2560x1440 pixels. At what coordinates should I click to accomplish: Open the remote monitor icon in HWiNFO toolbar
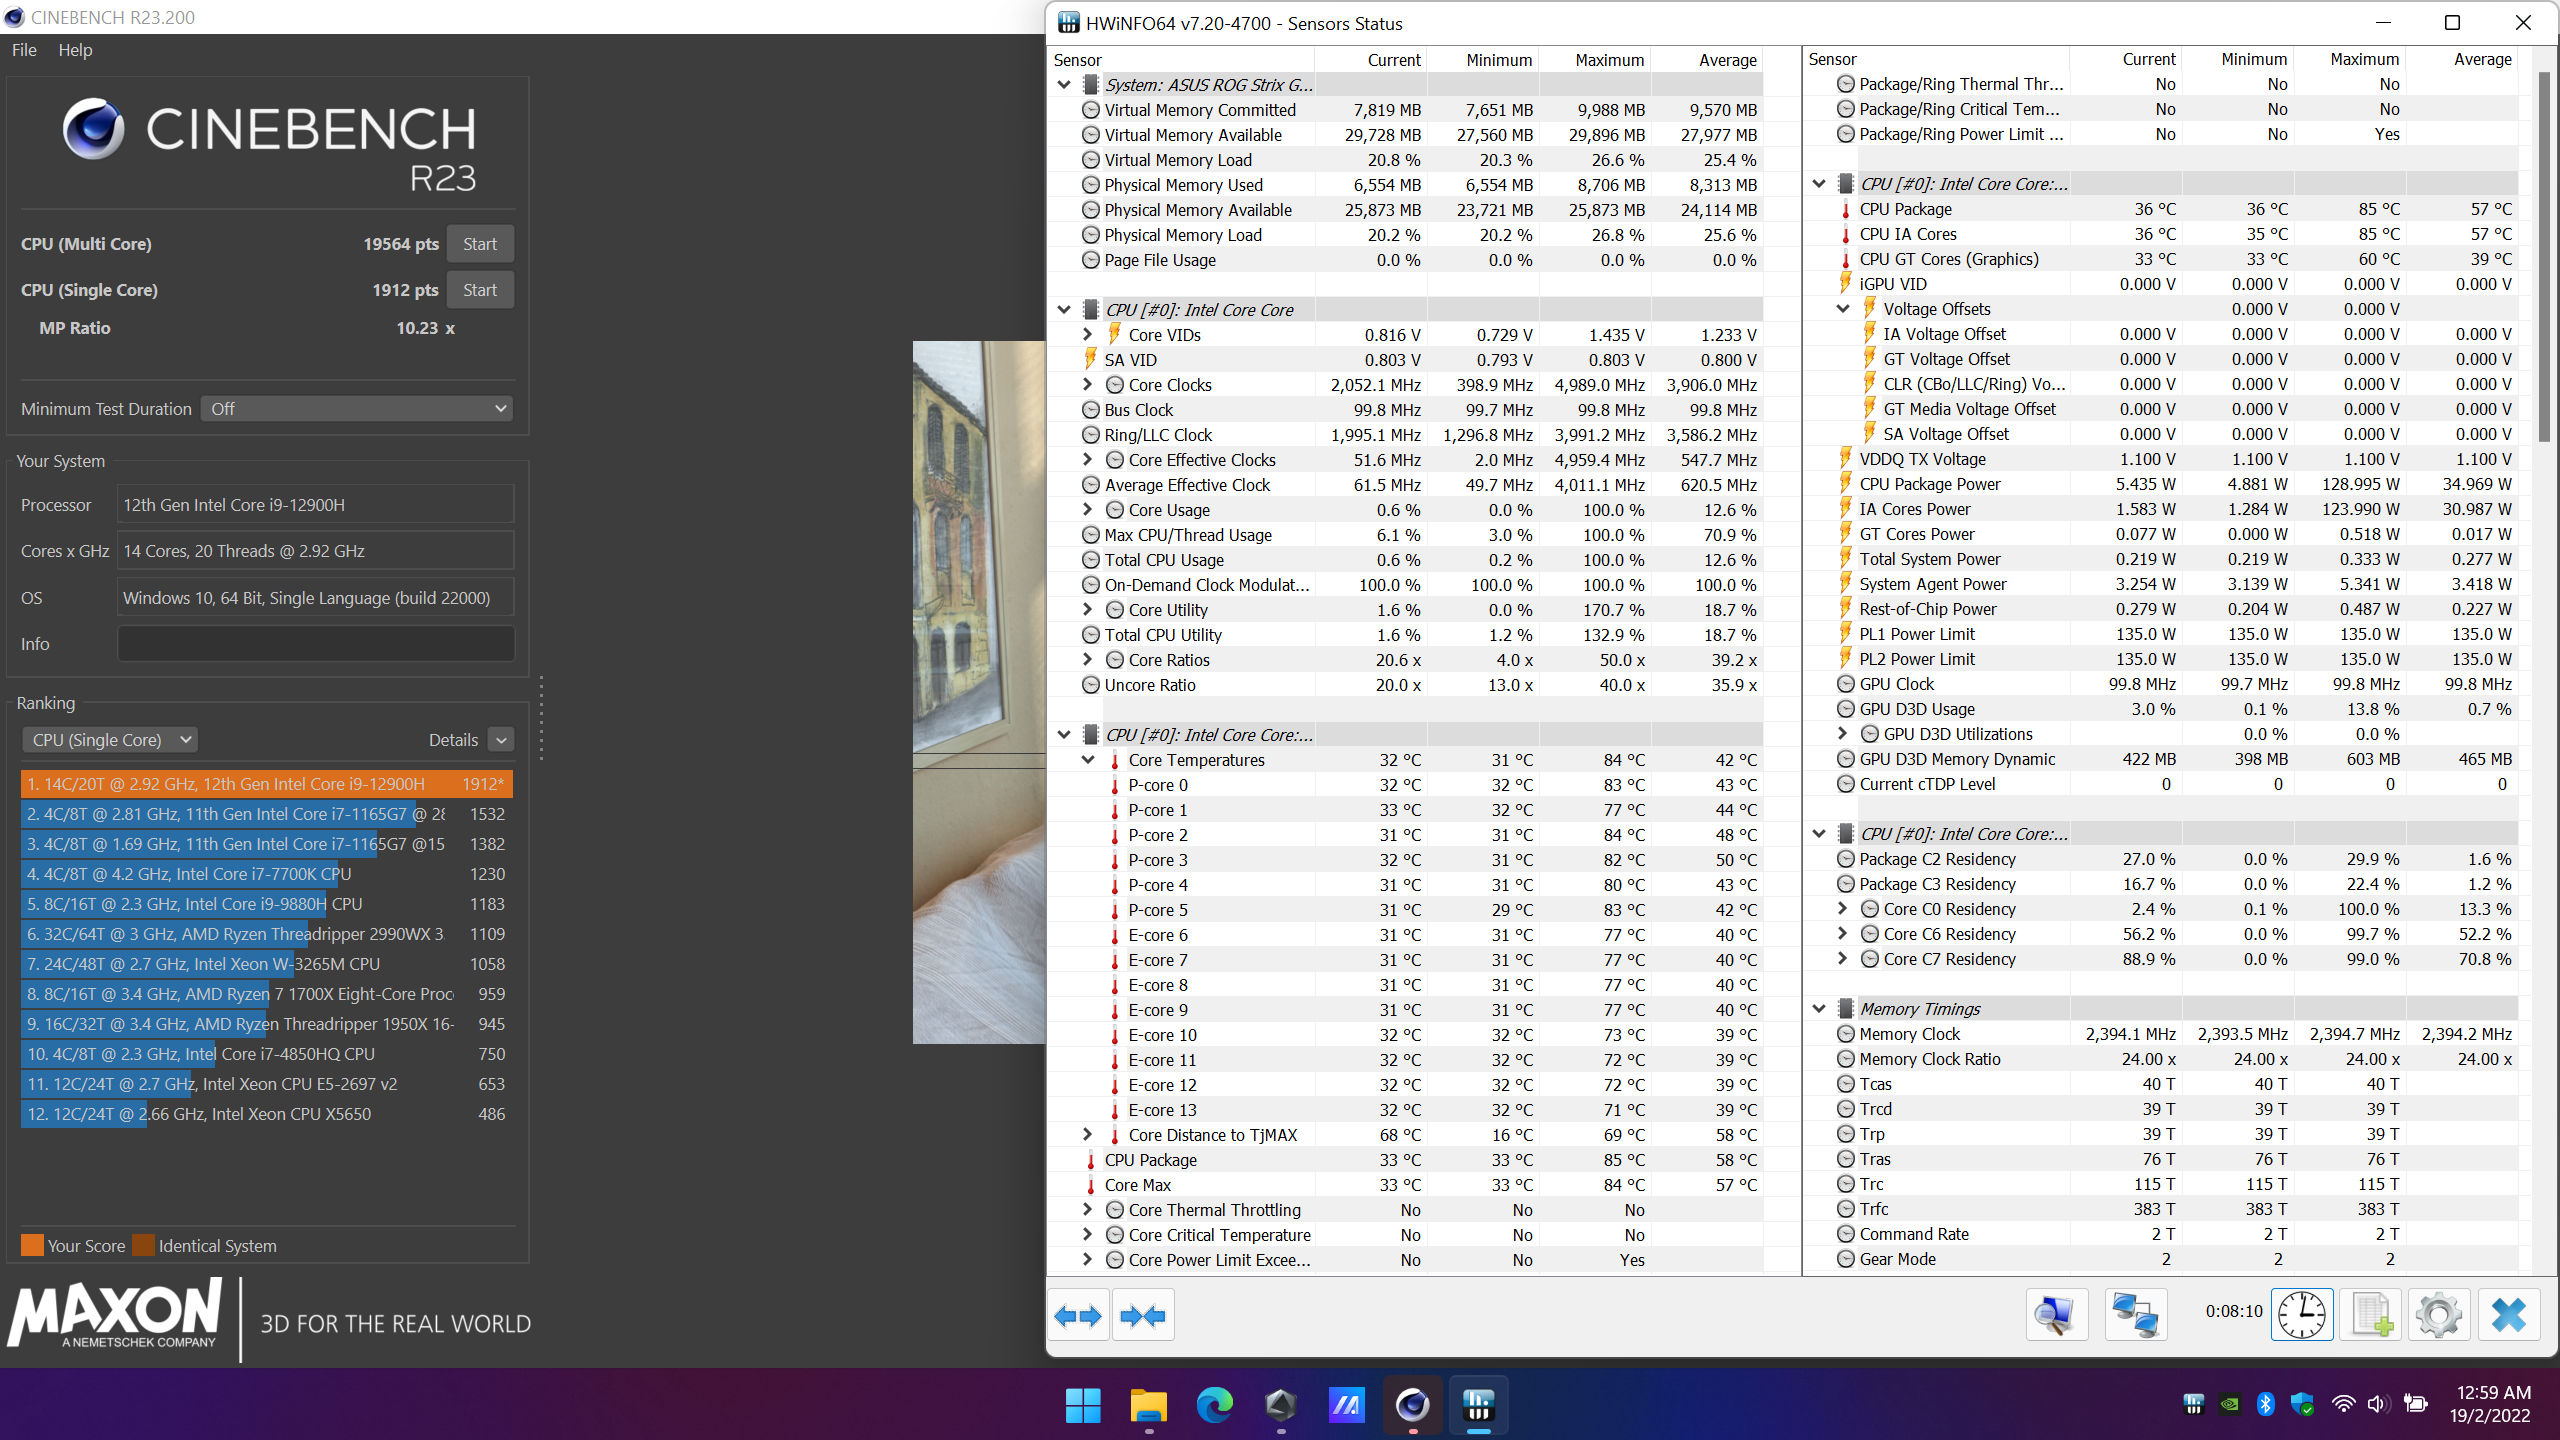click(x=2056, y=1315)
